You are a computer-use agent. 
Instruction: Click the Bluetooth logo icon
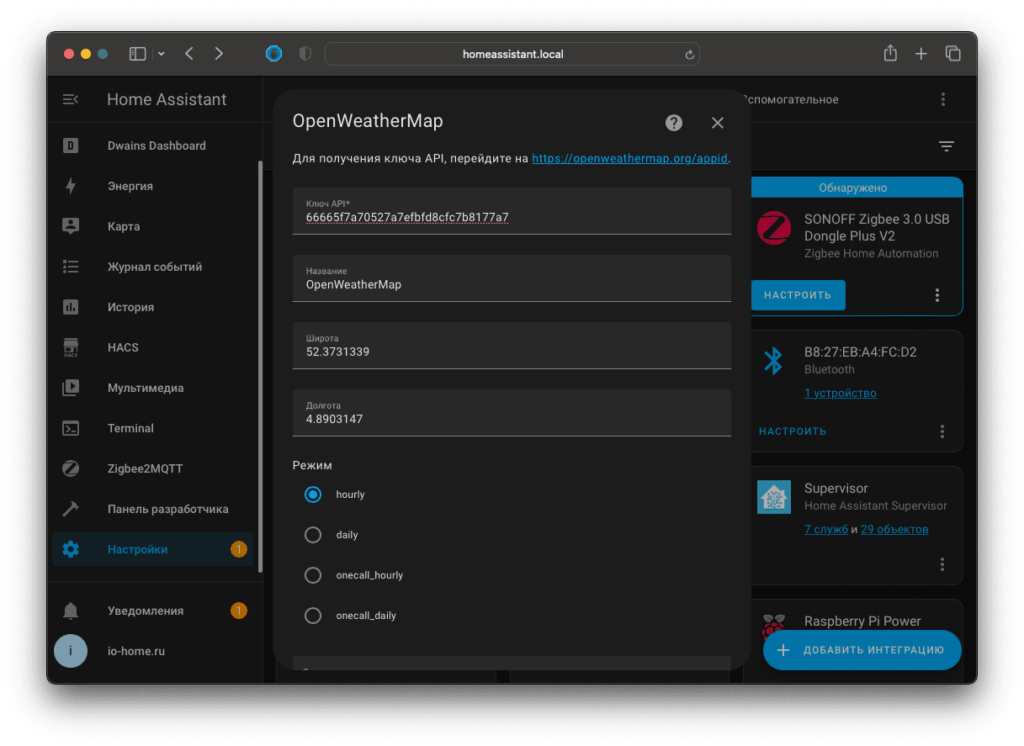(x=774, y=361)
